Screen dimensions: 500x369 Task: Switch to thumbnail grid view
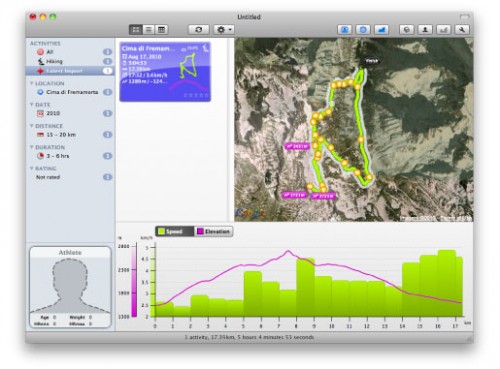click(136, 30)
